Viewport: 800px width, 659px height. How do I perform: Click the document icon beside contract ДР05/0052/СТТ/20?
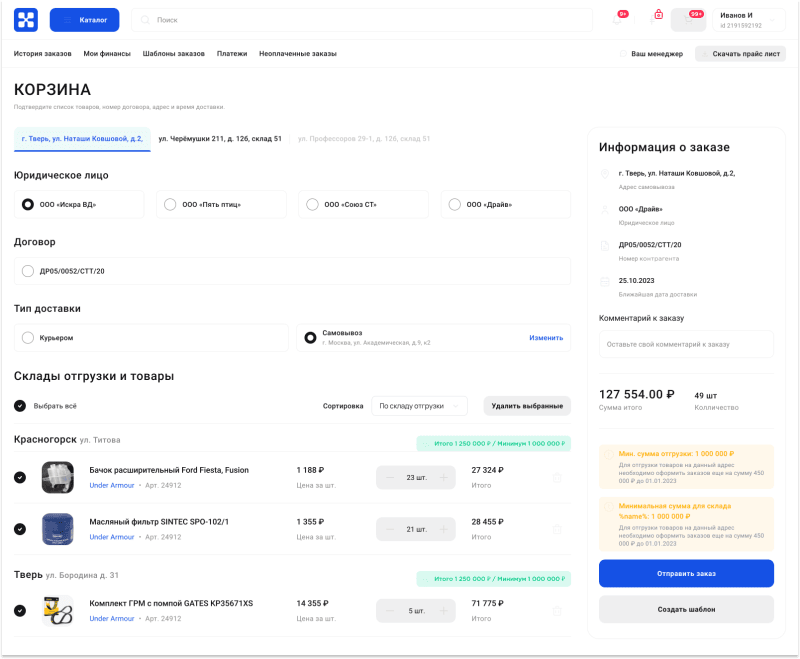click(605, 246)
